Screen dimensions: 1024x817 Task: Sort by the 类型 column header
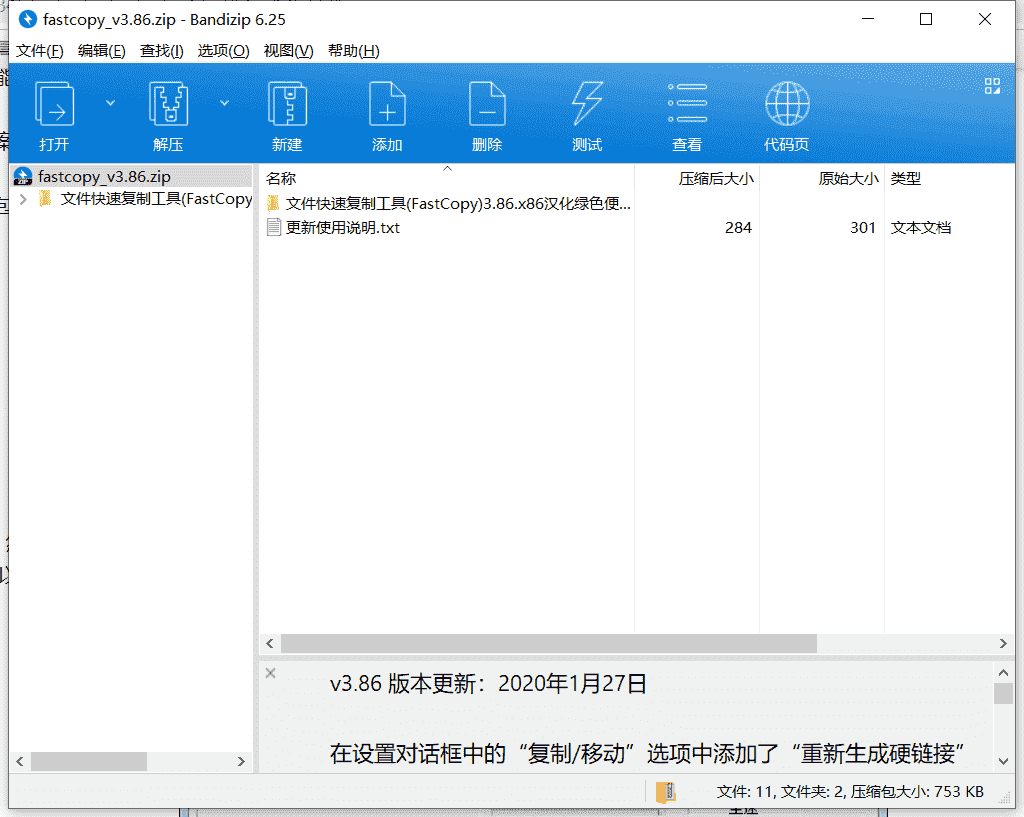[905, 178]
